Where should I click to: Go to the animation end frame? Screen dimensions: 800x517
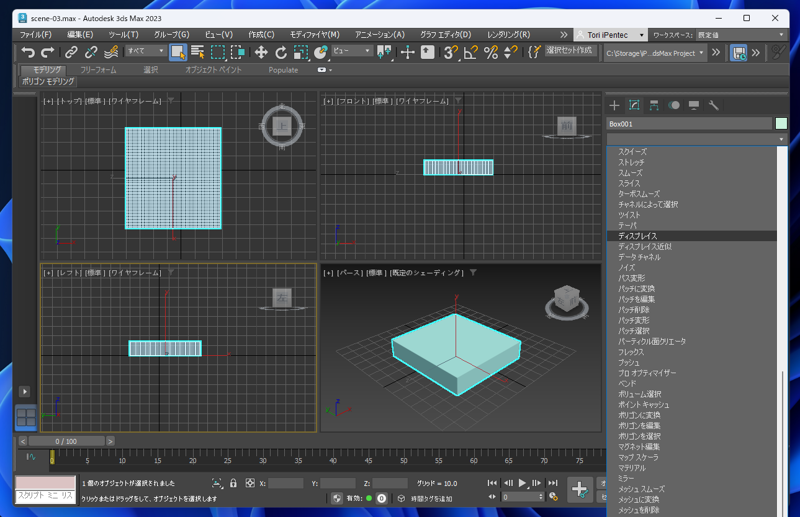553,483
